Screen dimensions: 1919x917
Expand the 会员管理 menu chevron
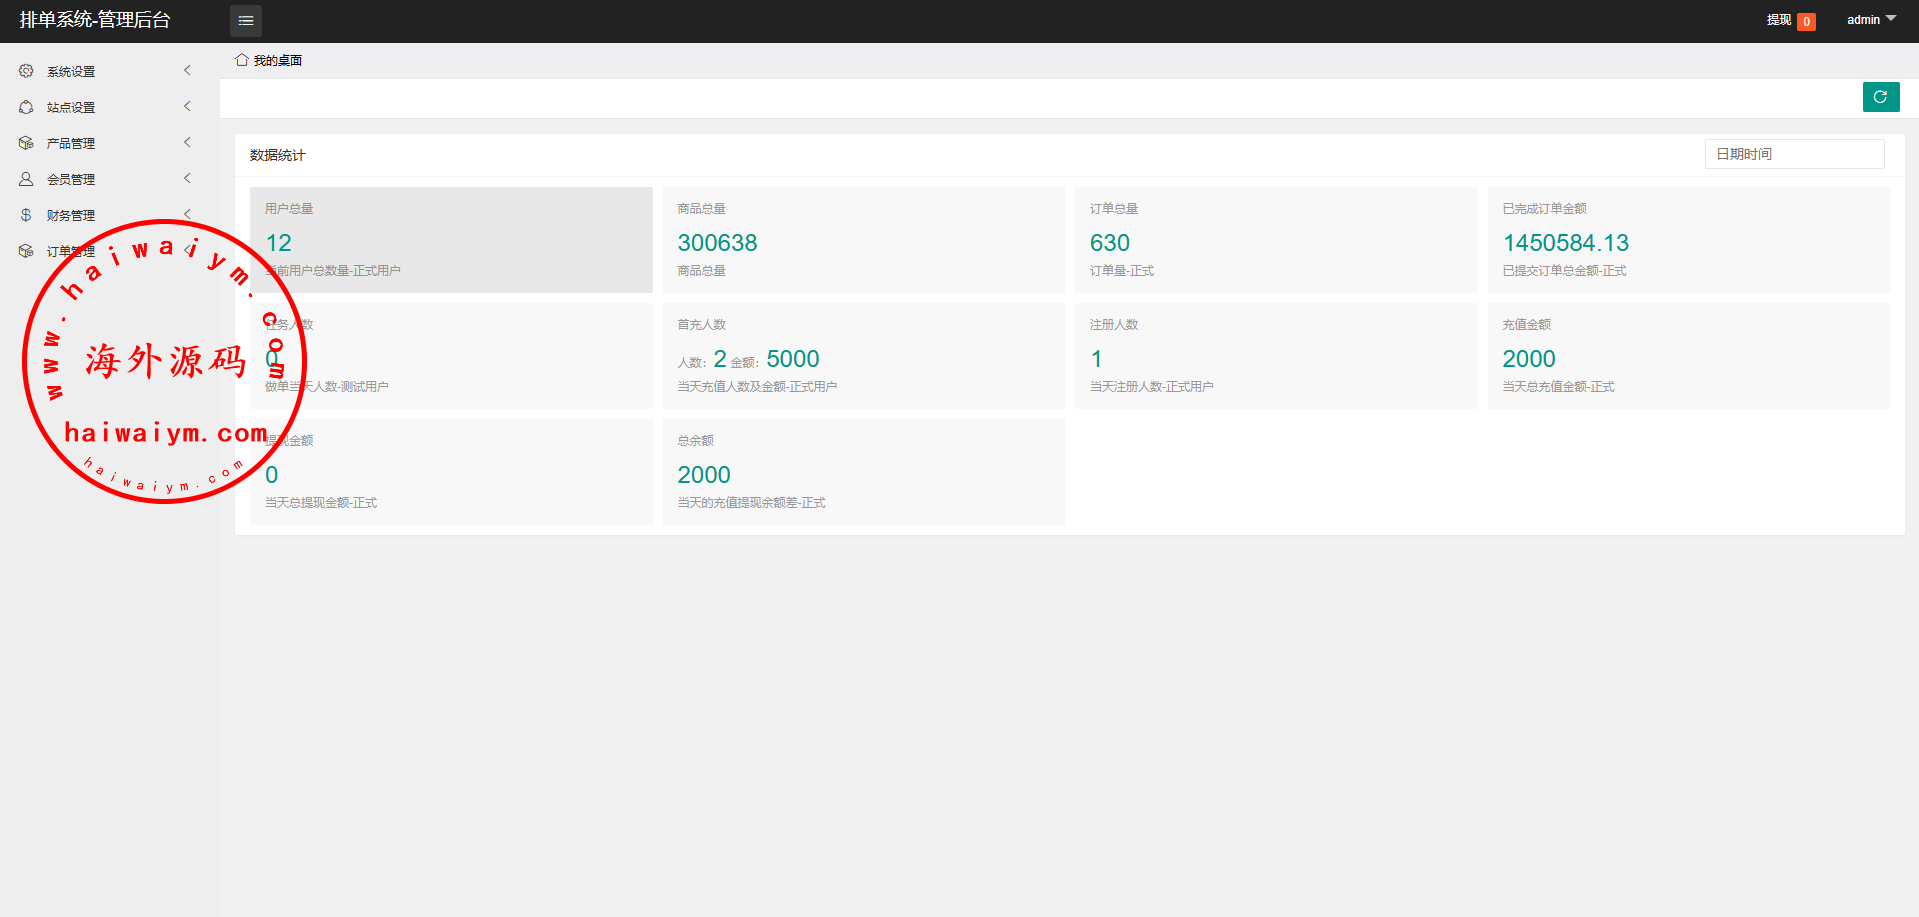[x=187, y=178]
